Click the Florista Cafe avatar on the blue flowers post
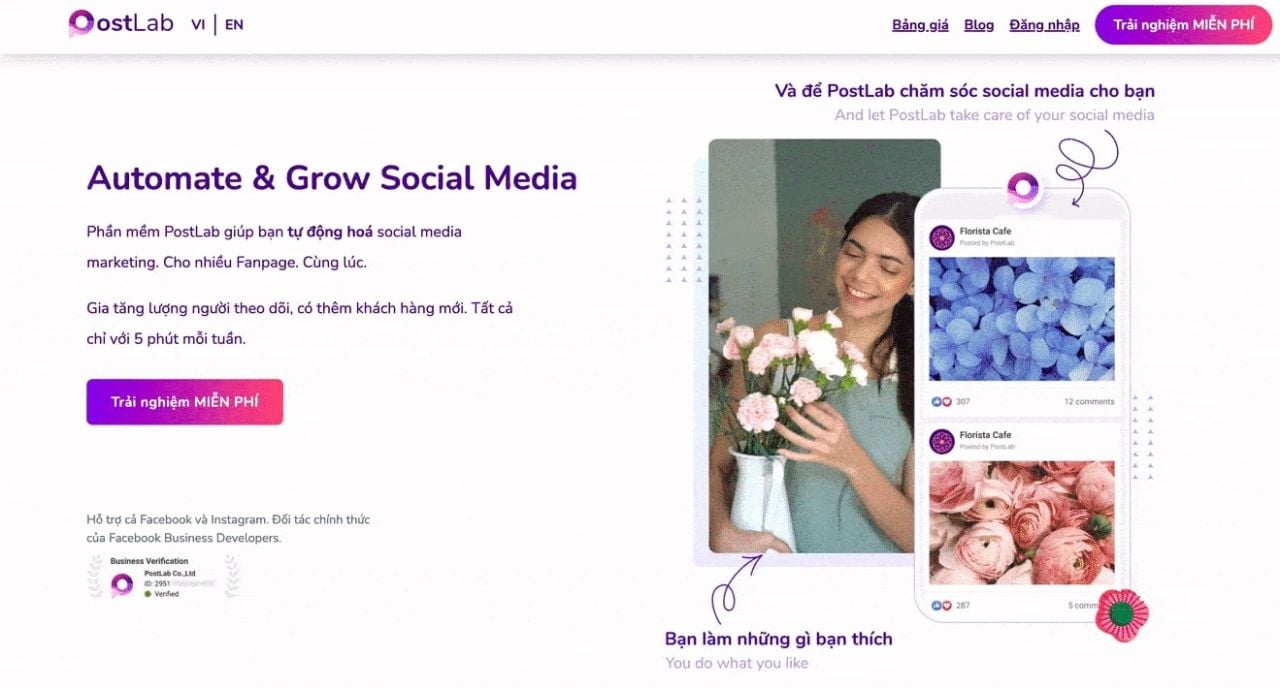Screen dimensions: 1280x689 (942, 237)
